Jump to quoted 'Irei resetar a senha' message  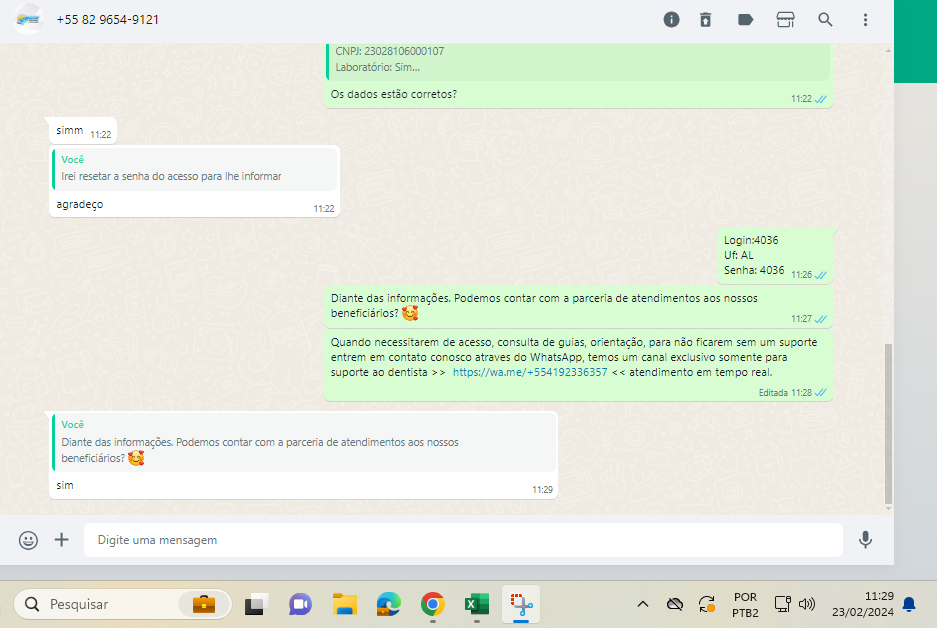coord(195,168)
